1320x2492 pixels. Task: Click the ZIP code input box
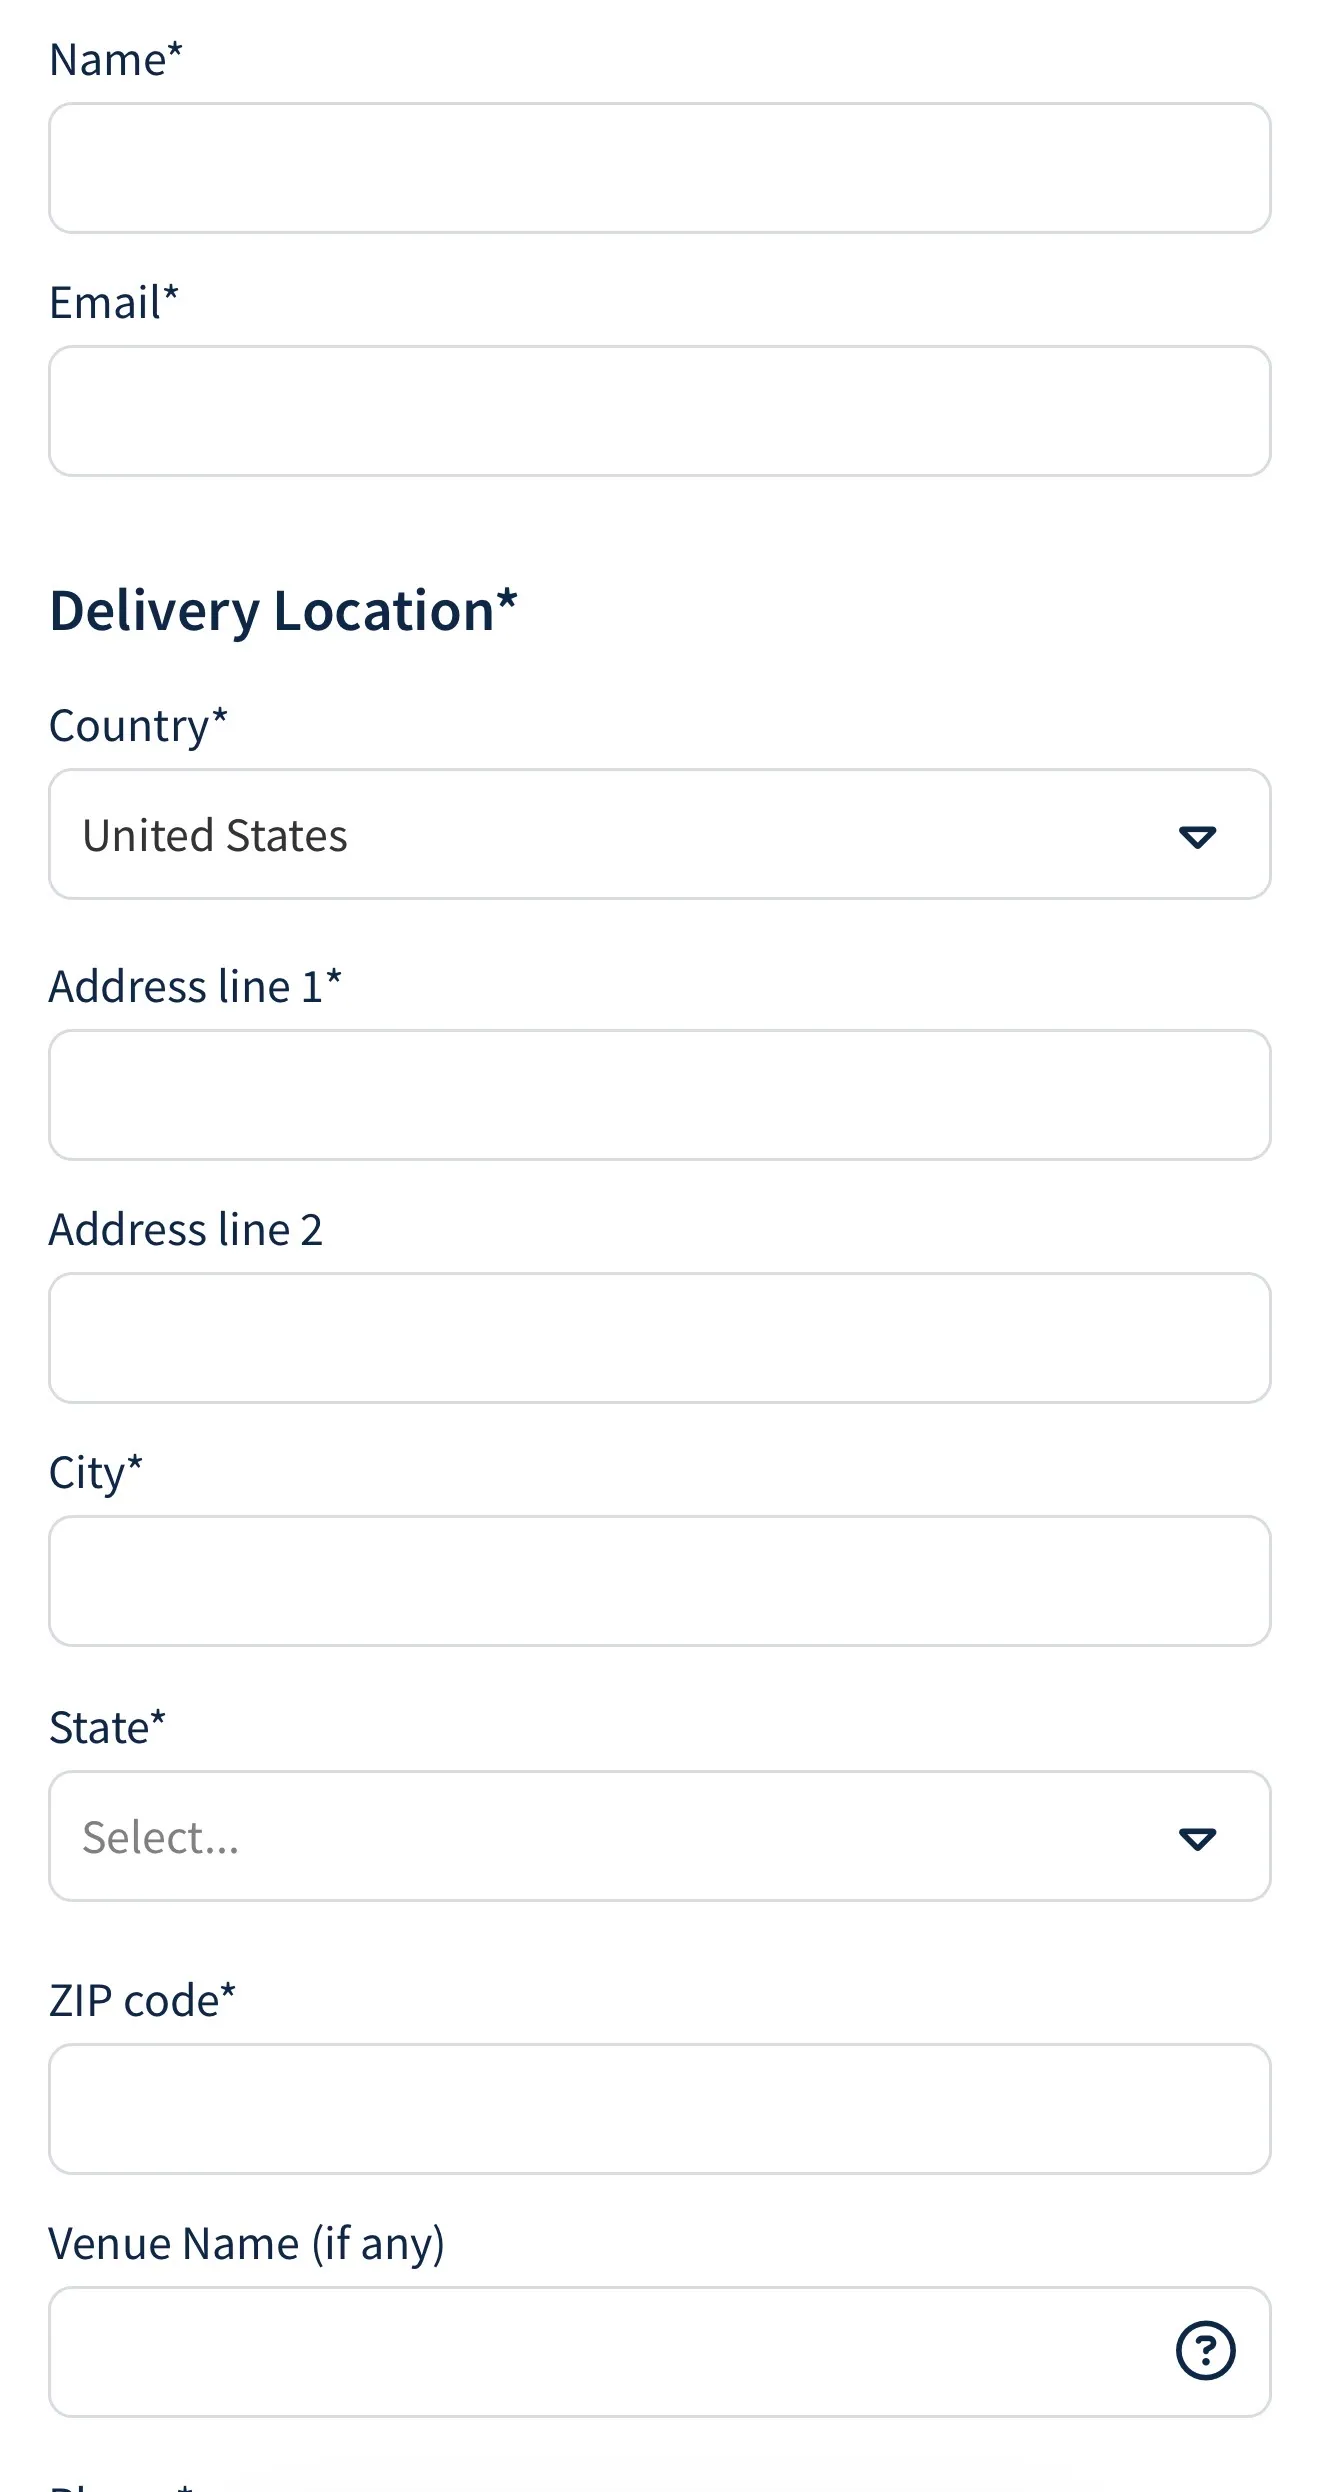660,2109
